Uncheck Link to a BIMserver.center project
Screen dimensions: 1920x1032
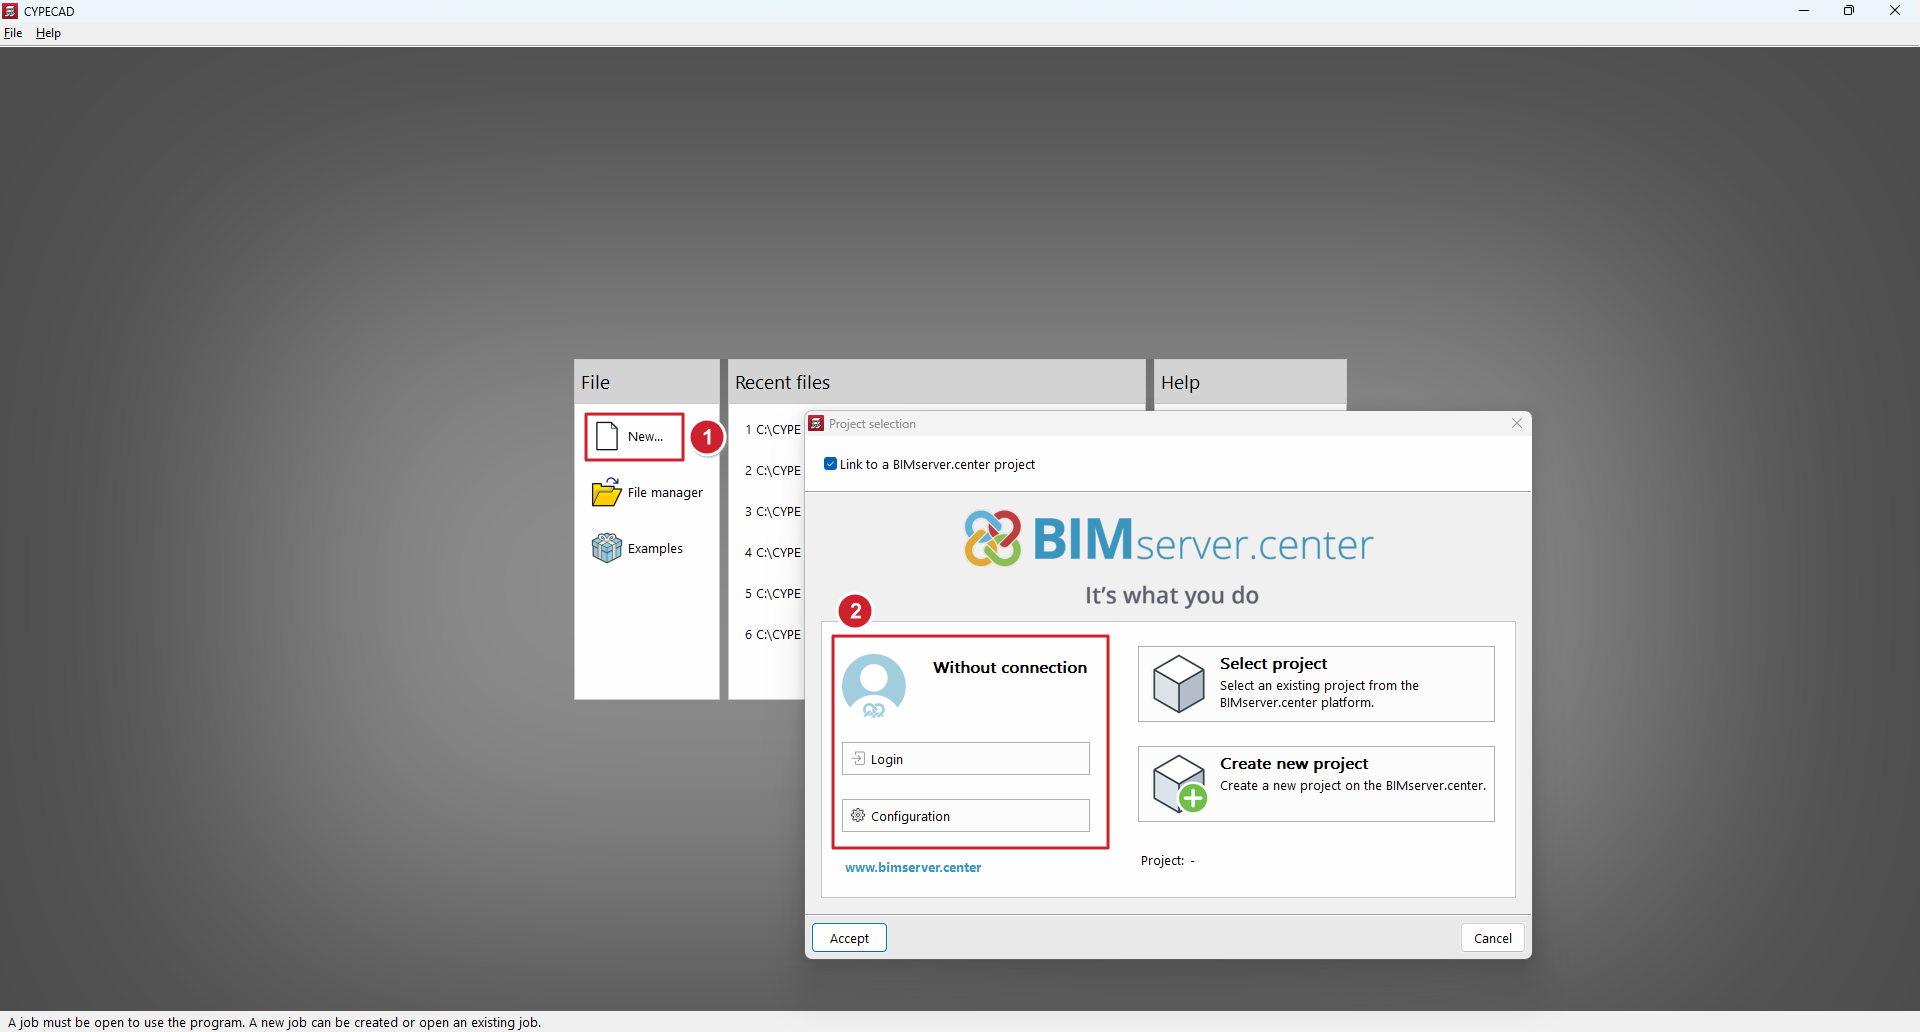coord(830,464)
